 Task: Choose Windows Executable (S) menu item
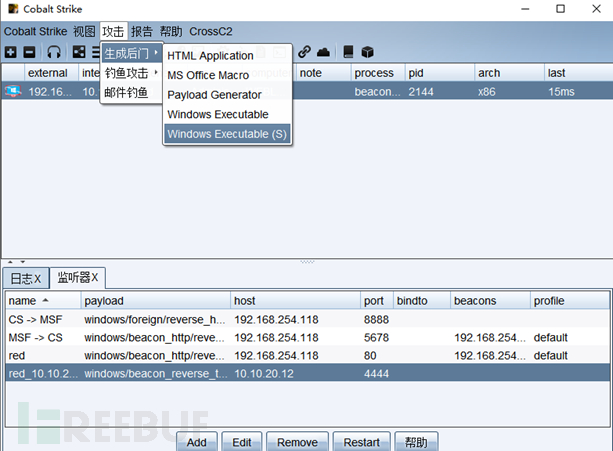(x=227, y=134)
